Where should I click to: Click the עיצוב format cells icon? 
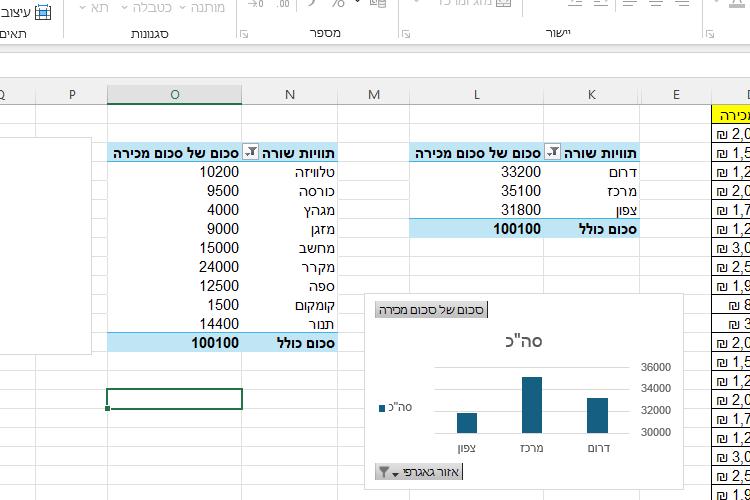tap(42, 12)
